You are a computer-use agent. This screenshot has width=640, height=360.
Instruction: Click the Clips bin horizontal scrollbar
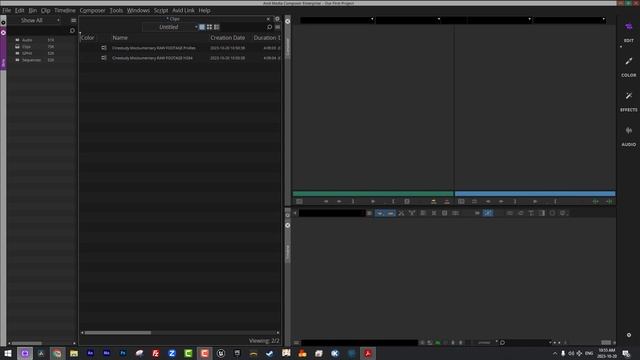click(118, 333)
